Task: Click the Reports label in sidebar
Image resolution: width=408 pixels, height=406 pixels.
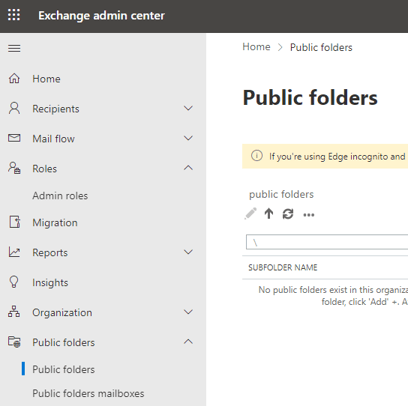Action: [x=50, y=253]
